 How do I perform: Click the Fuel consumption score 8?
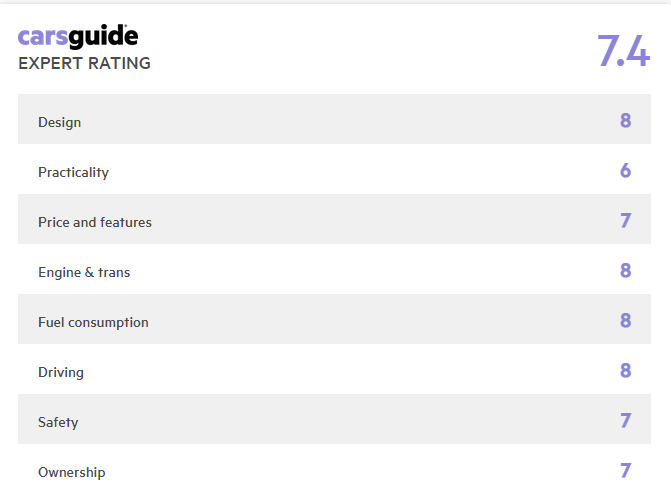626,320
